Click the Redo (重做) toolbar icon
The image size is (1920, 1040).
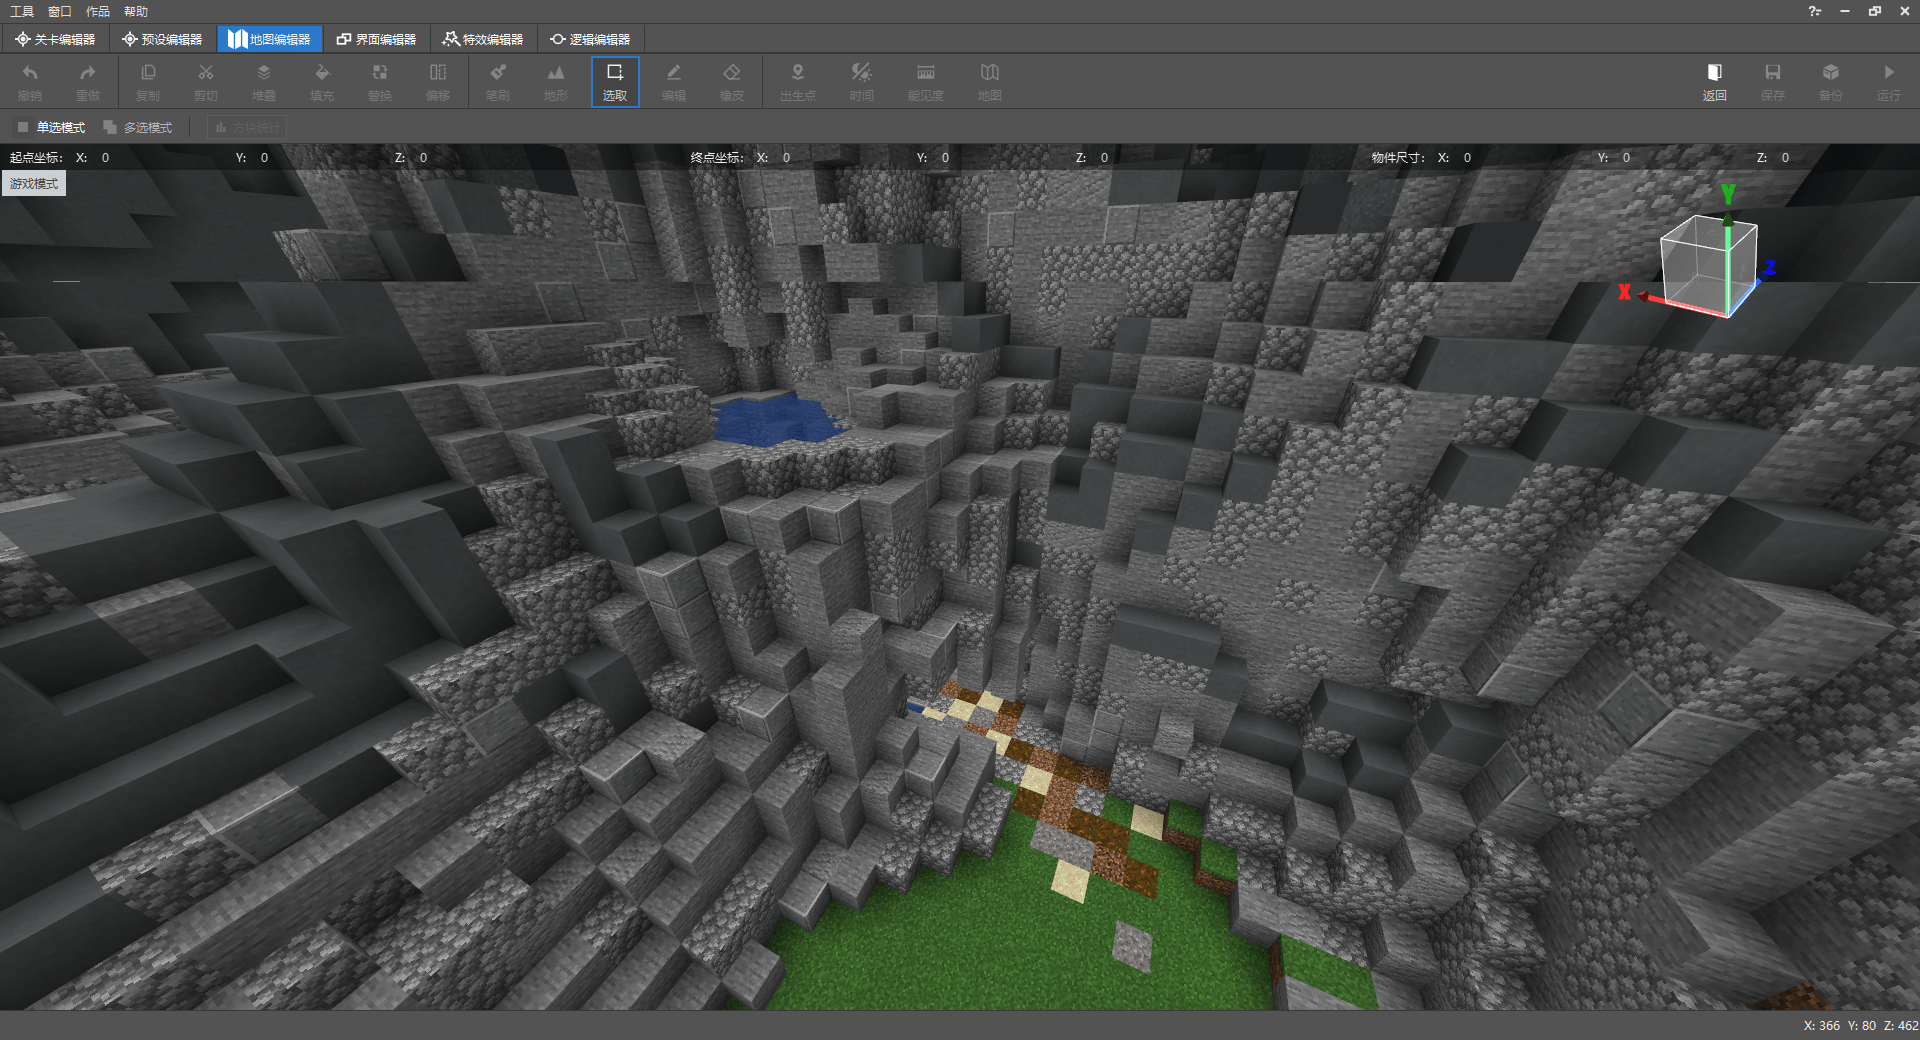click(x=88, y=82)
